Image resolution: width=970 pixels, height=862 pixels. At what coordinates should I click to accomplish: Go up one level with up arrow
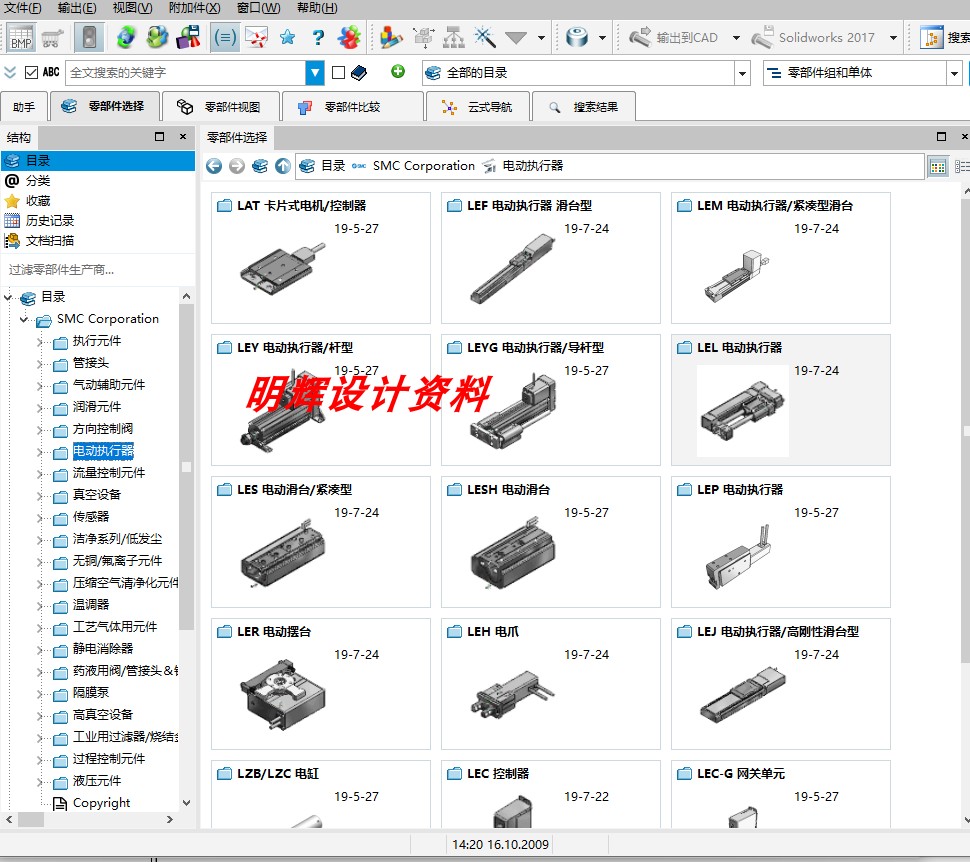tap(283, 166)
